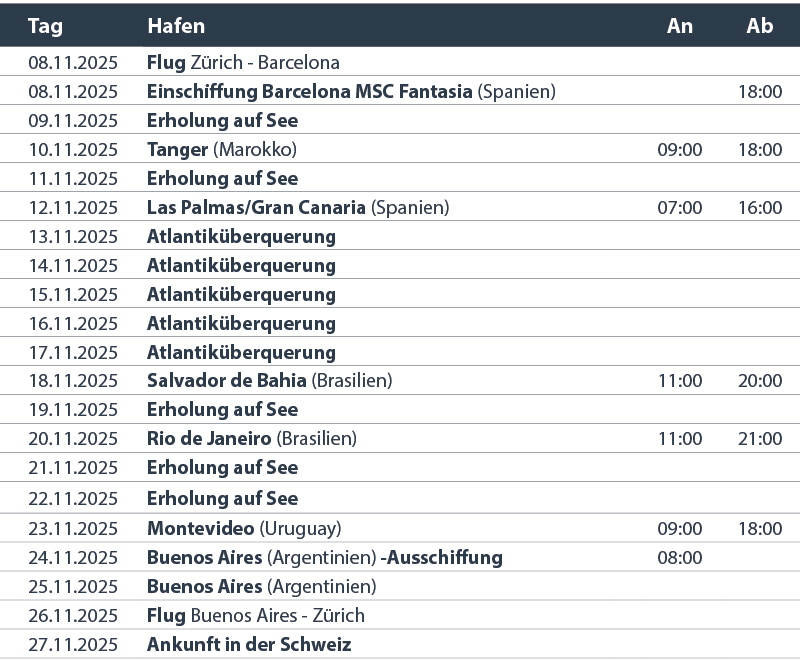Click Atlantiküberquerung on 17.11.2025
Screen dimensions: 800x661
(241, 353)
